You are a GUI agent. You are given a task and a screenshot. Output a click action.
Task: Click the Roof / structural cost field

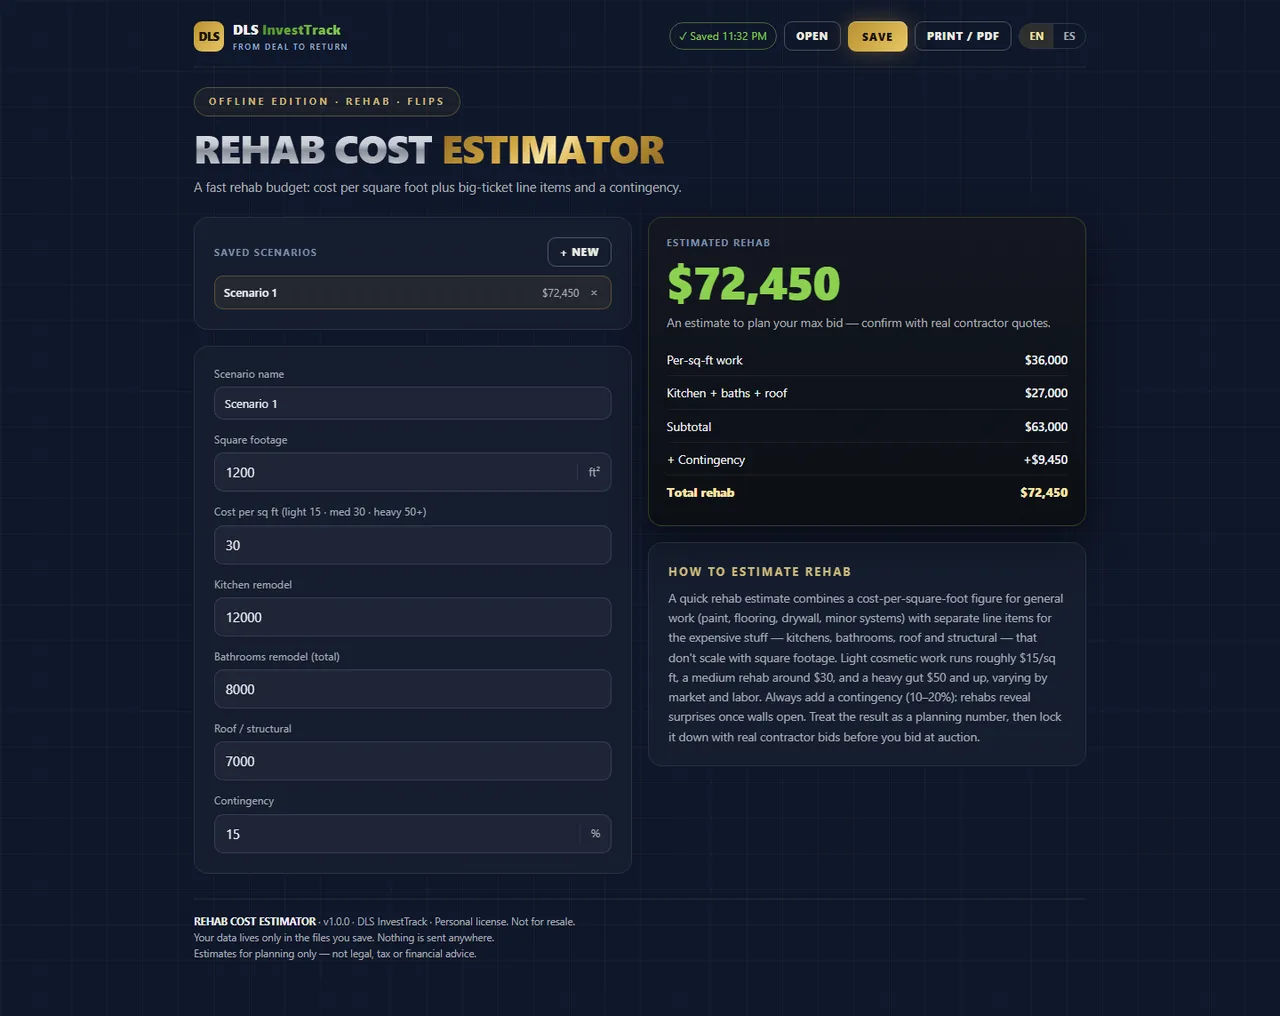coord(412,761)
